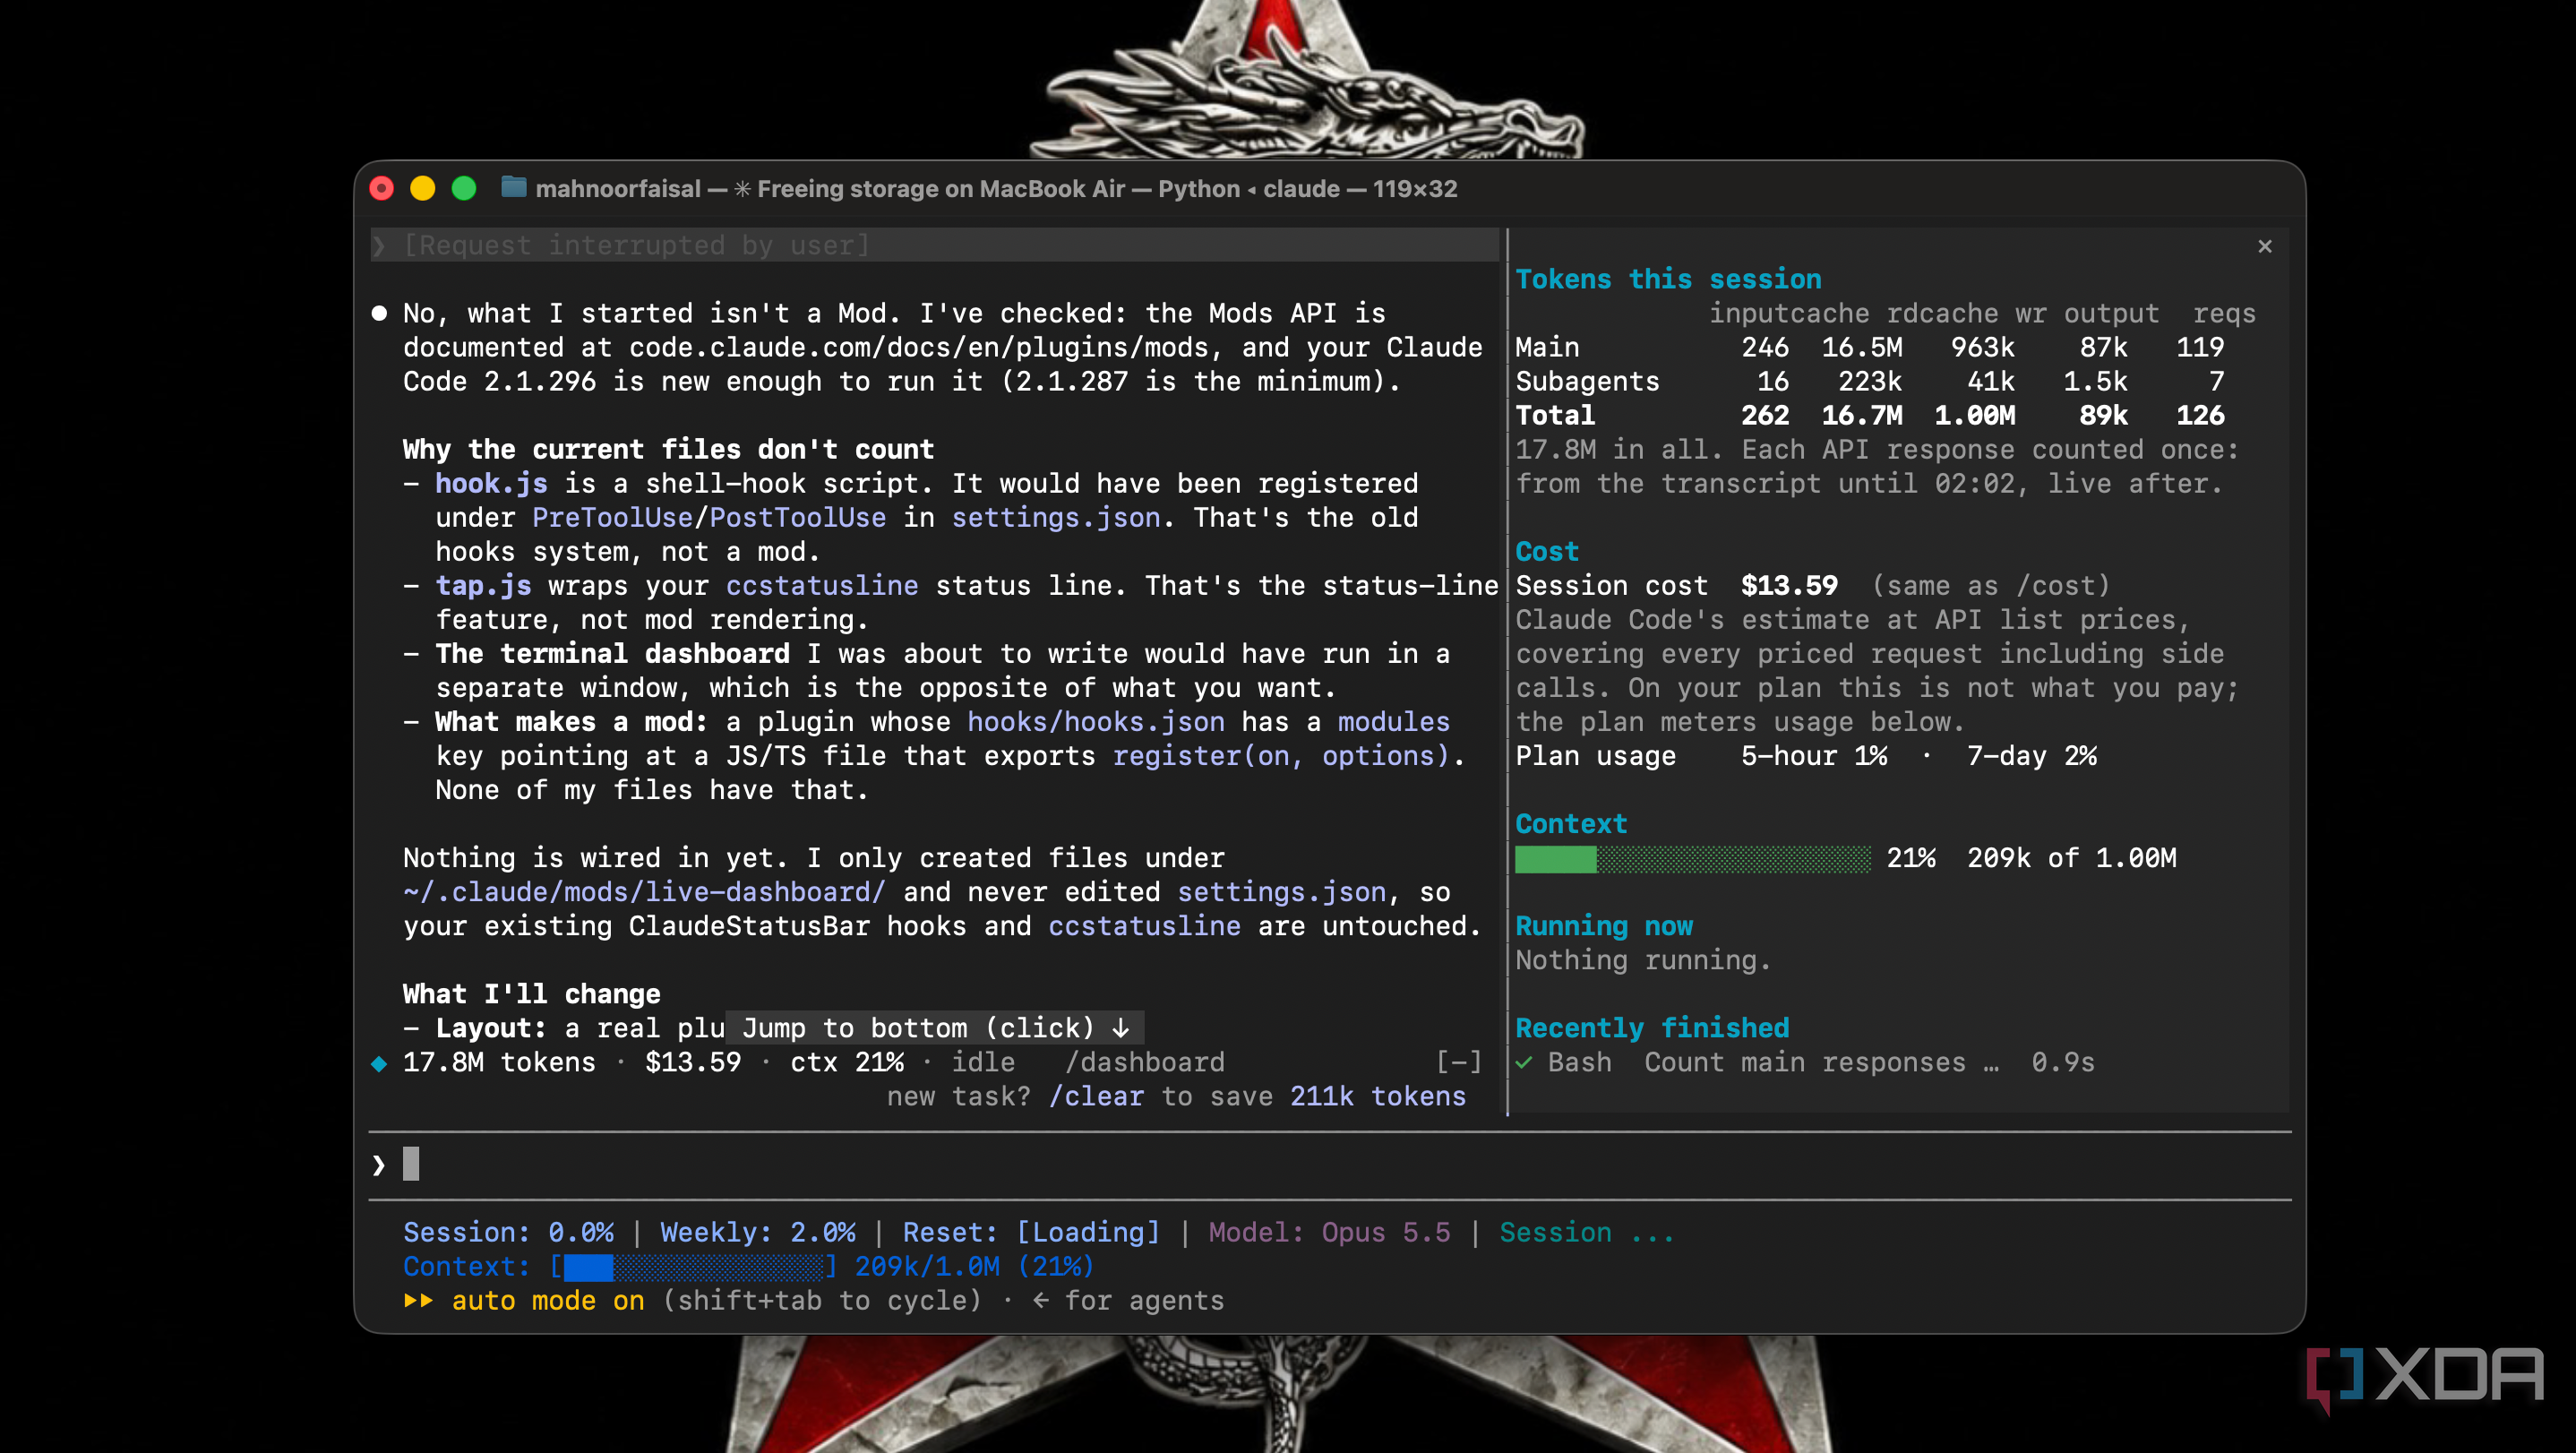Click the PreToolUse hook name
The image size is (2576, 1453).
point(613,518)
